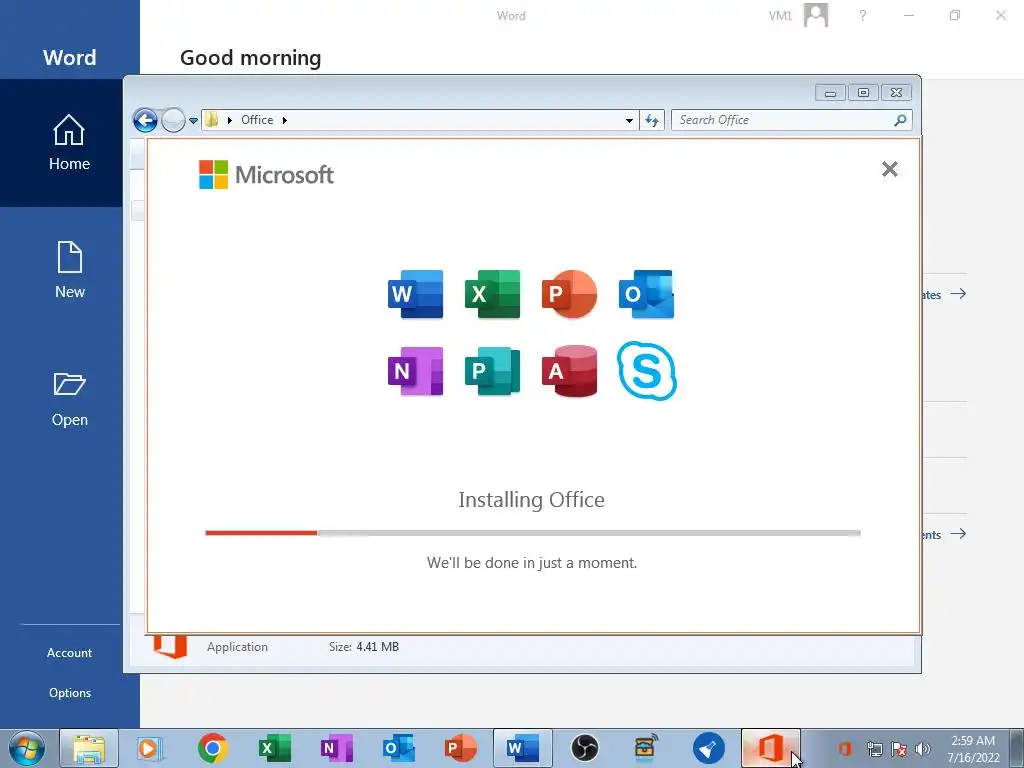Click the Microsoft logo in the installer

pyautogui.click(x=266, y=174)
